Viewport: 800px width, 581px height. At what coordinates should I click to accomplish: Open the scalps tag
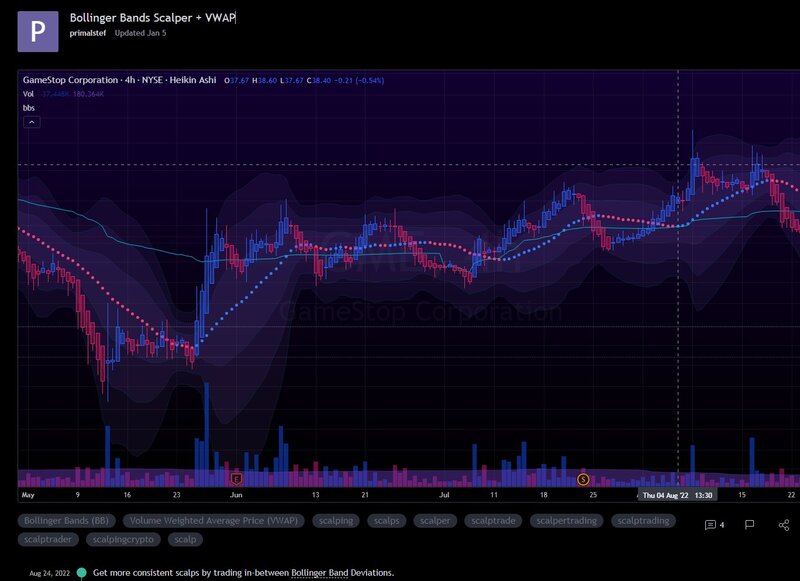(386, 521)
